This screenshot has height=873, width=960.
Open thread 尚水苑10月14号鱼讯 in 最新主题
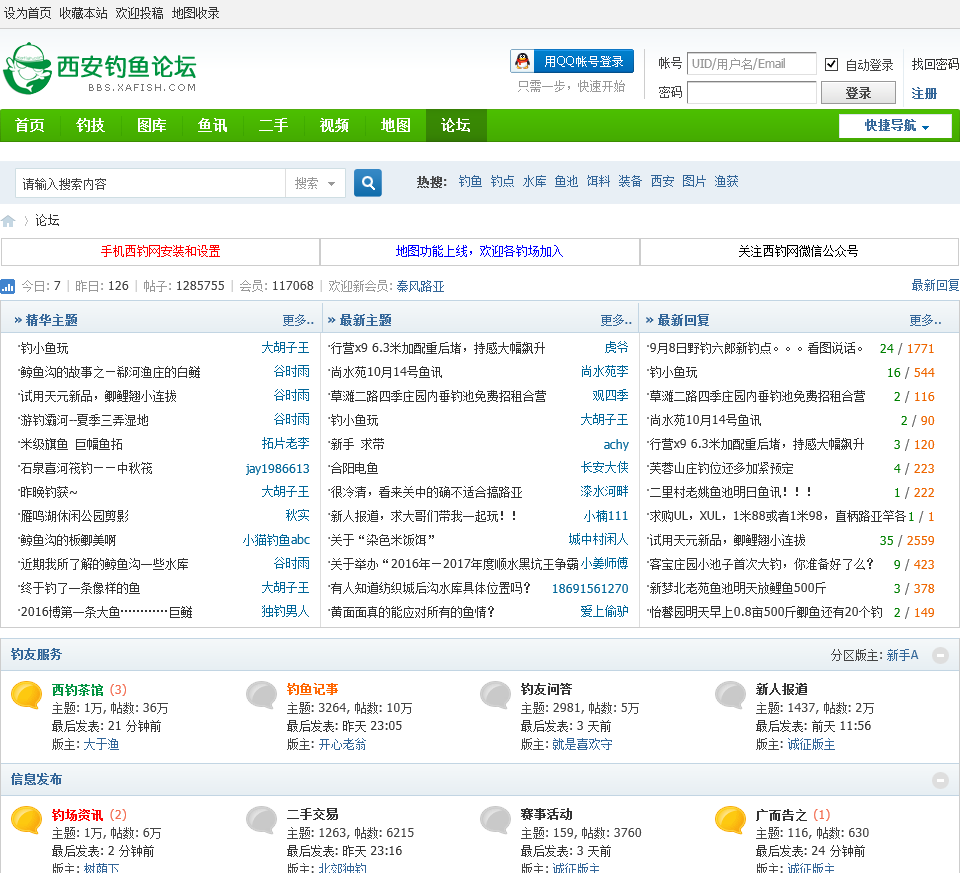(x=386, y=372)
